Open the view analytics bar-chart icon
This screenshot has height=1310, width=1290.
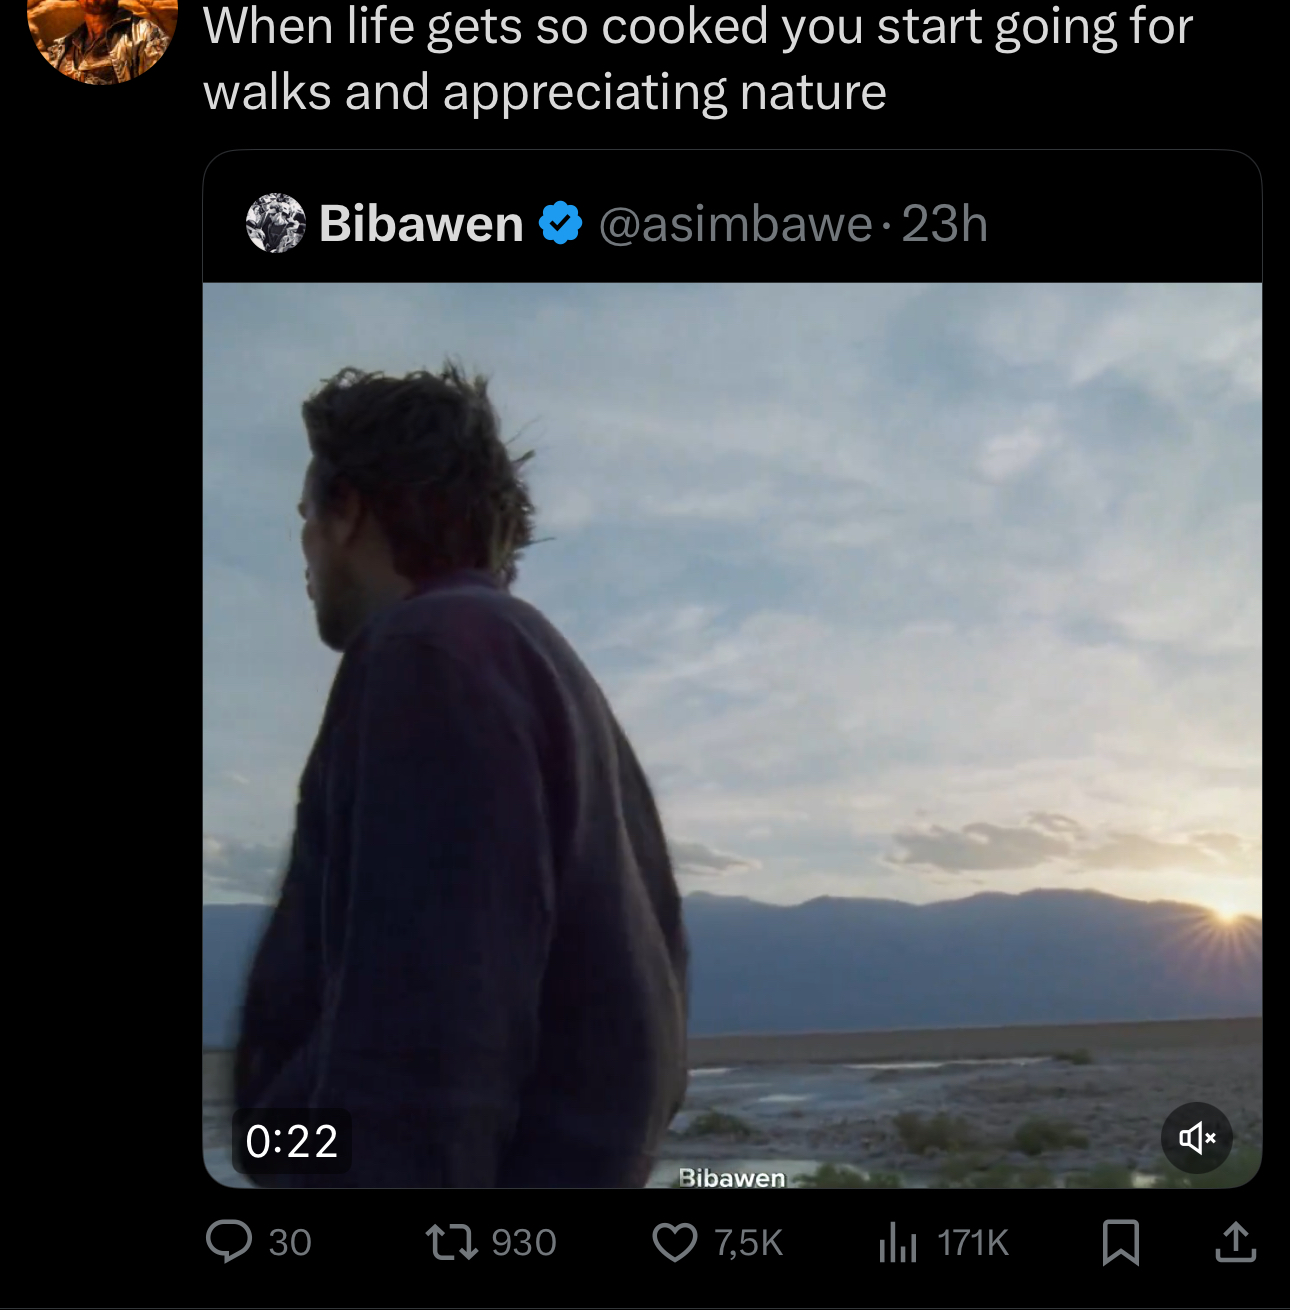tap(897, 1243)
